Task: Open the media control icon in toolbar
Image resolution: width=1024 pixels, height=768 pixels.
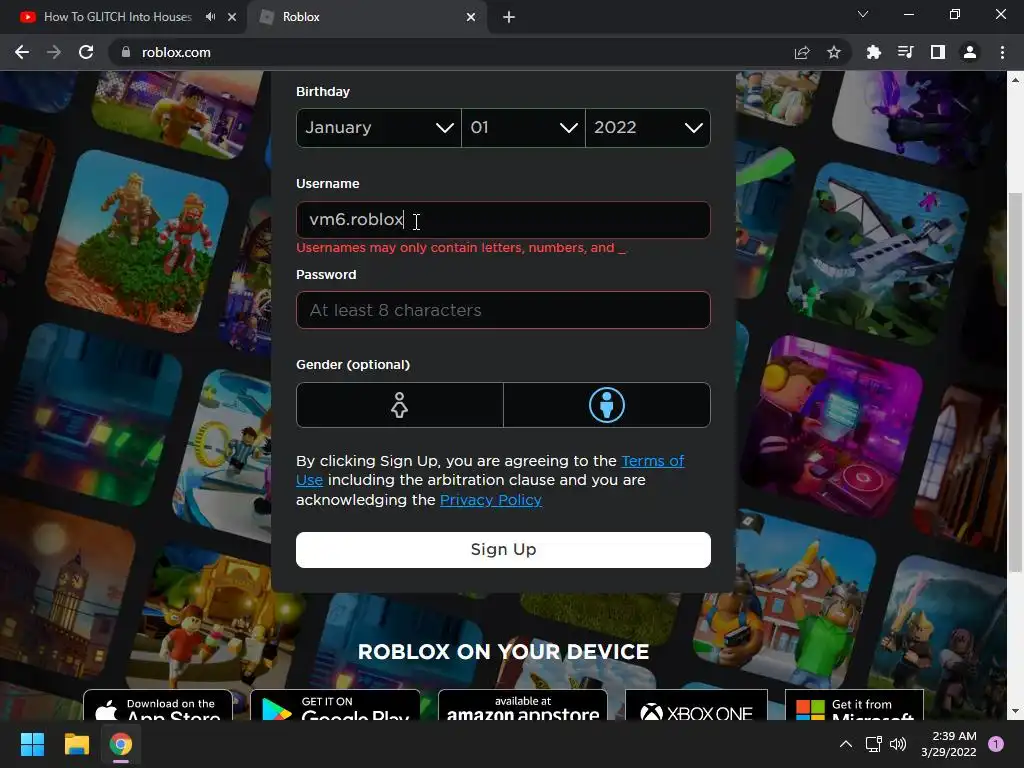Action: pyautogui.click(x=906, y=52)
